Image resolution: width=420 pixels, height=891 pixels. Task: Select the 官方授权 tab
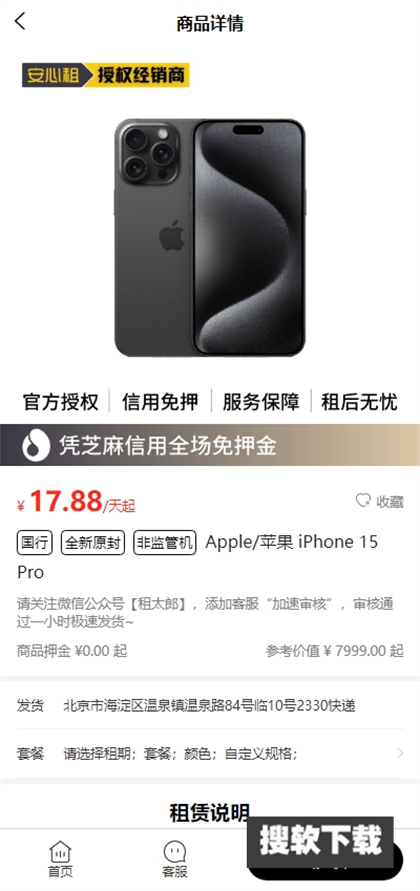point(61,402)
